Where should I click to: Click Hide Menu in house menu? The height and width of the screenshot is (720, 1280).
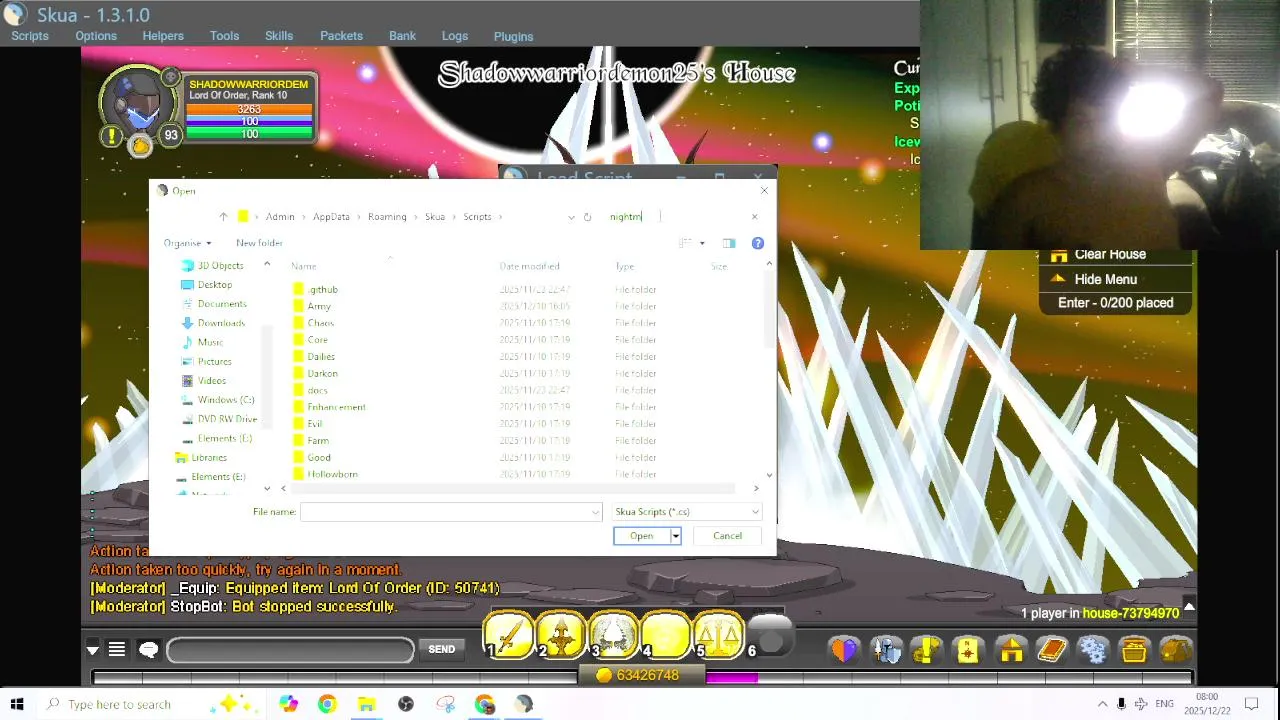1106,279
